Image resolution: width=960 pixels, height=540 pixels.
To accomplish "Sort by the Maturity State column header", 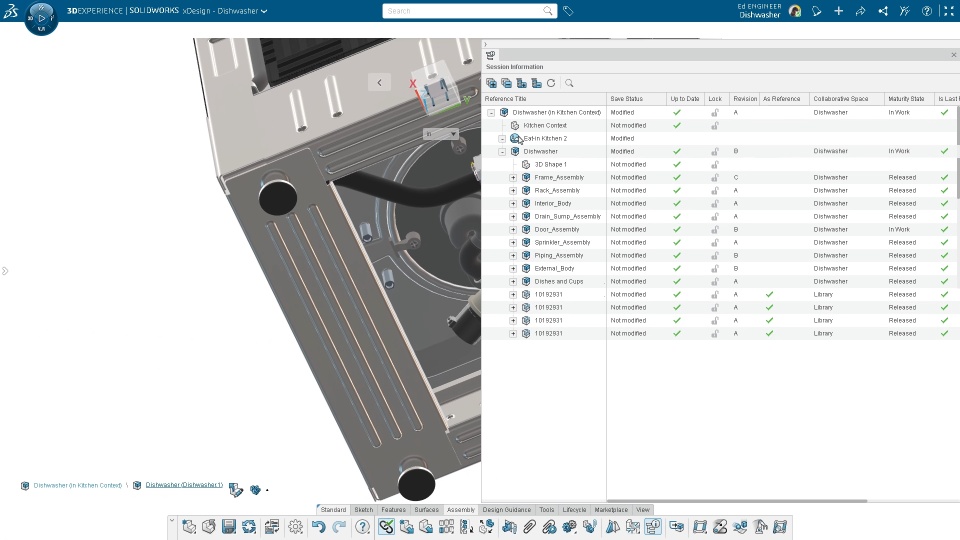I will pyautogui.click(x=908, y=99).
